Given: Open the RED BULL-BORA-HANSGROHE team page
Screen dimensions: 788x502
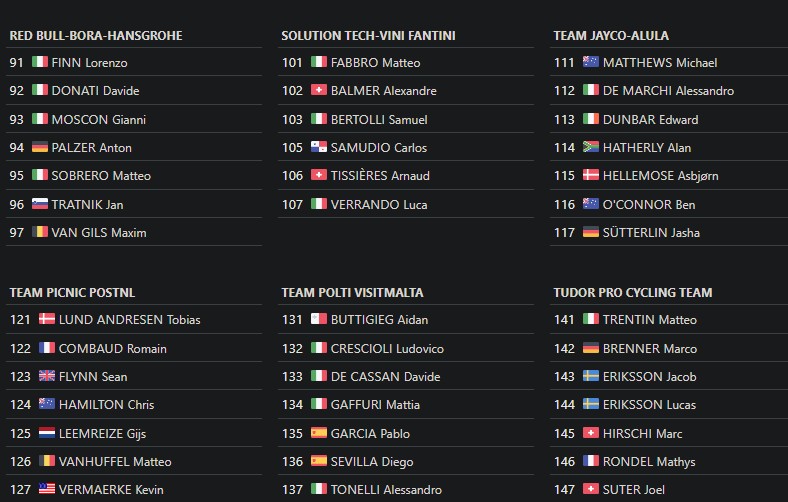Looking at the screenshot, I should pos(96,36).
